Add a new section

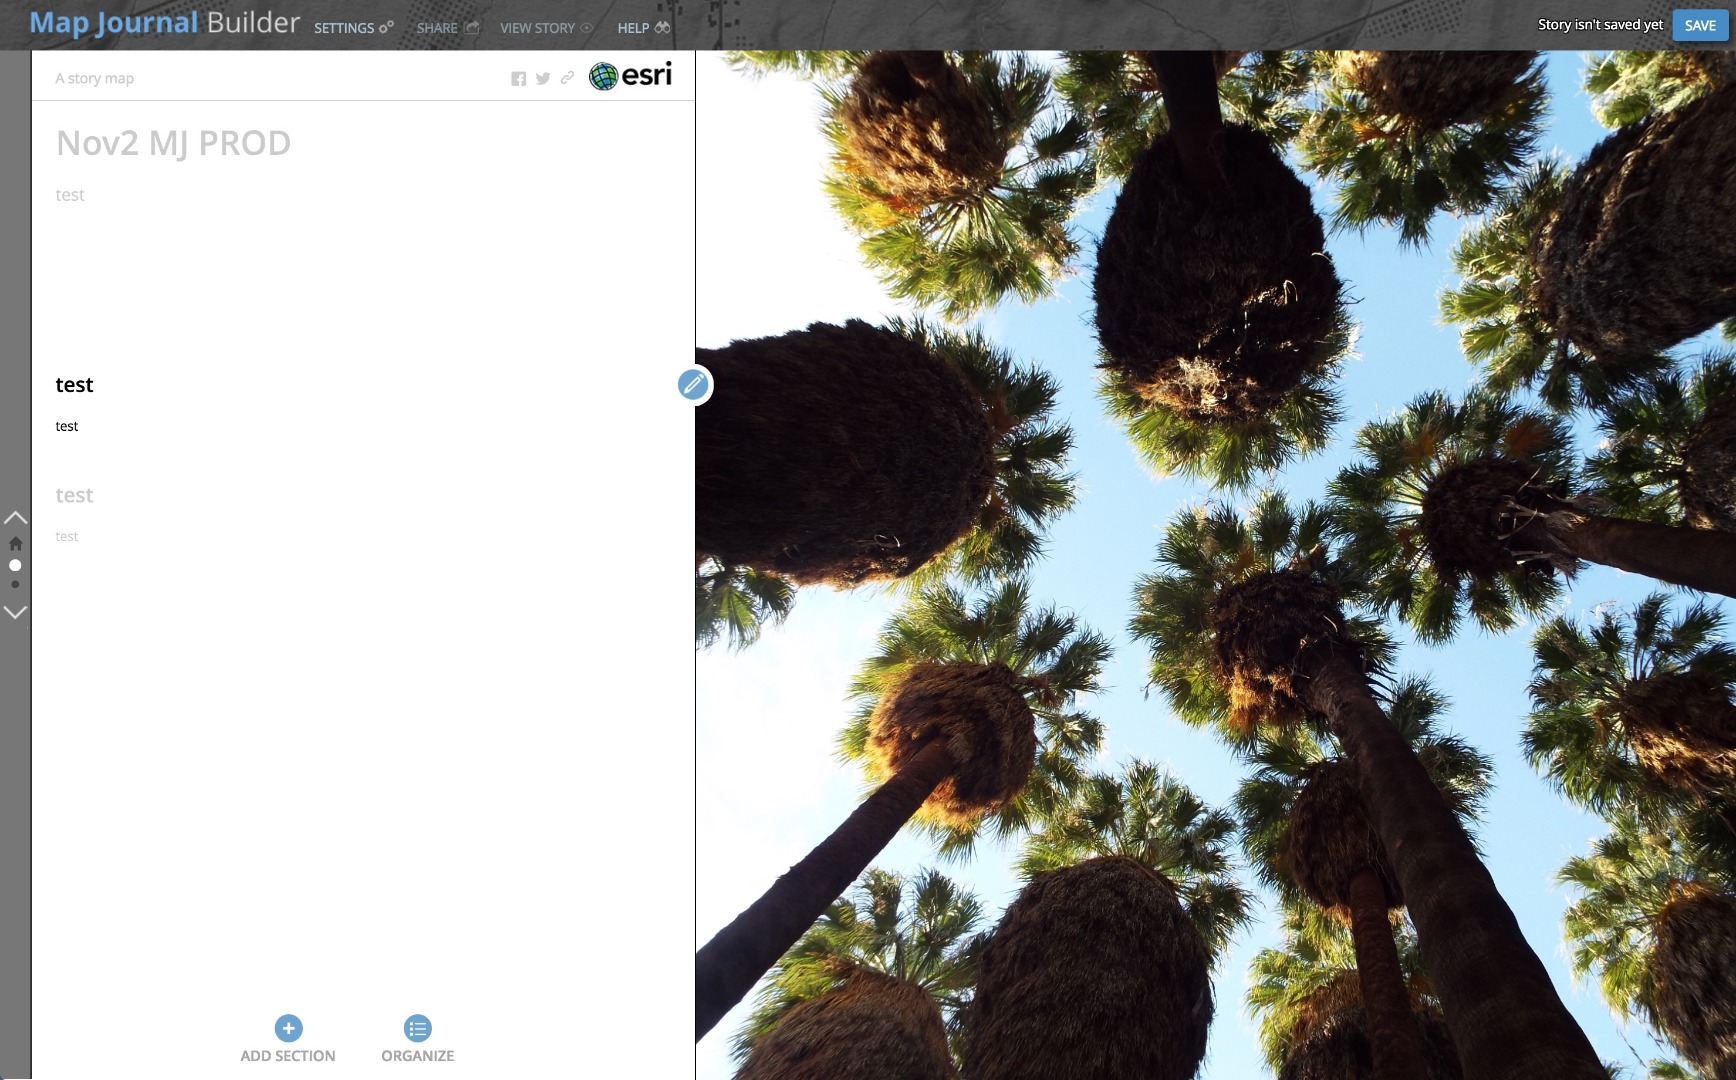[288, 1040]
